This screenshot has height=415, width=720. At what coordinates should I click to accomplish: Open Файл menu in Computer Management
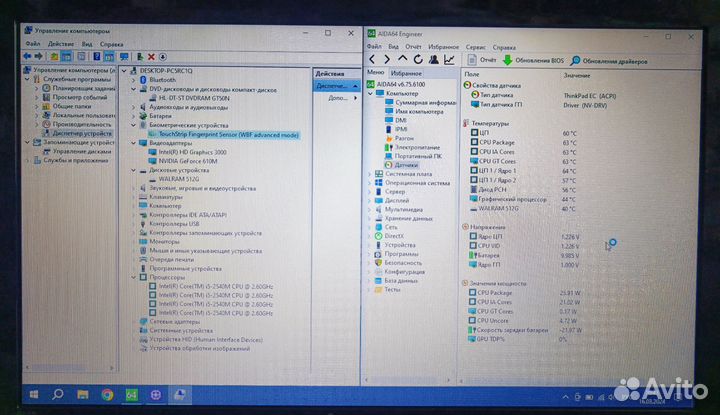(33, 44)
